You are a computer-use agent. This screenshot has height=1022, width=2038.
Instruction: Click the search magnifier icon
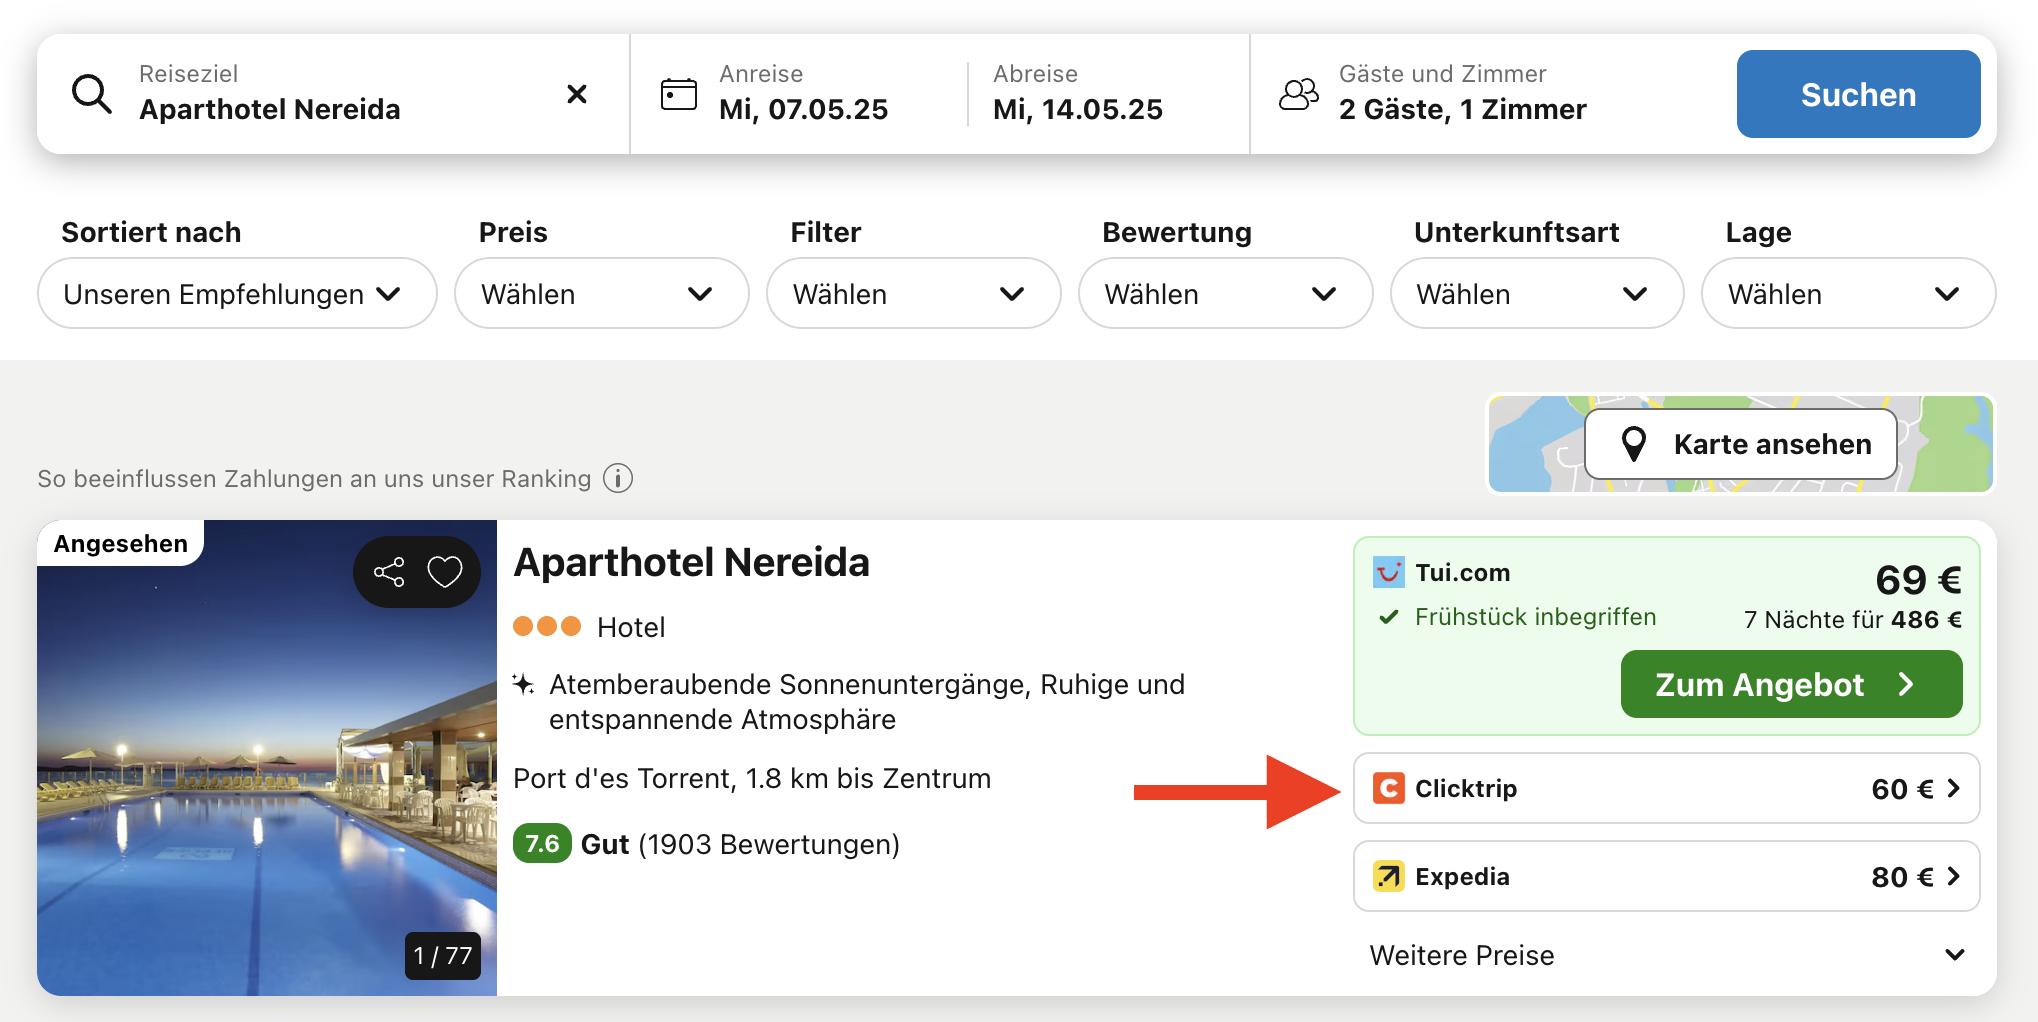tap(91, 94)
